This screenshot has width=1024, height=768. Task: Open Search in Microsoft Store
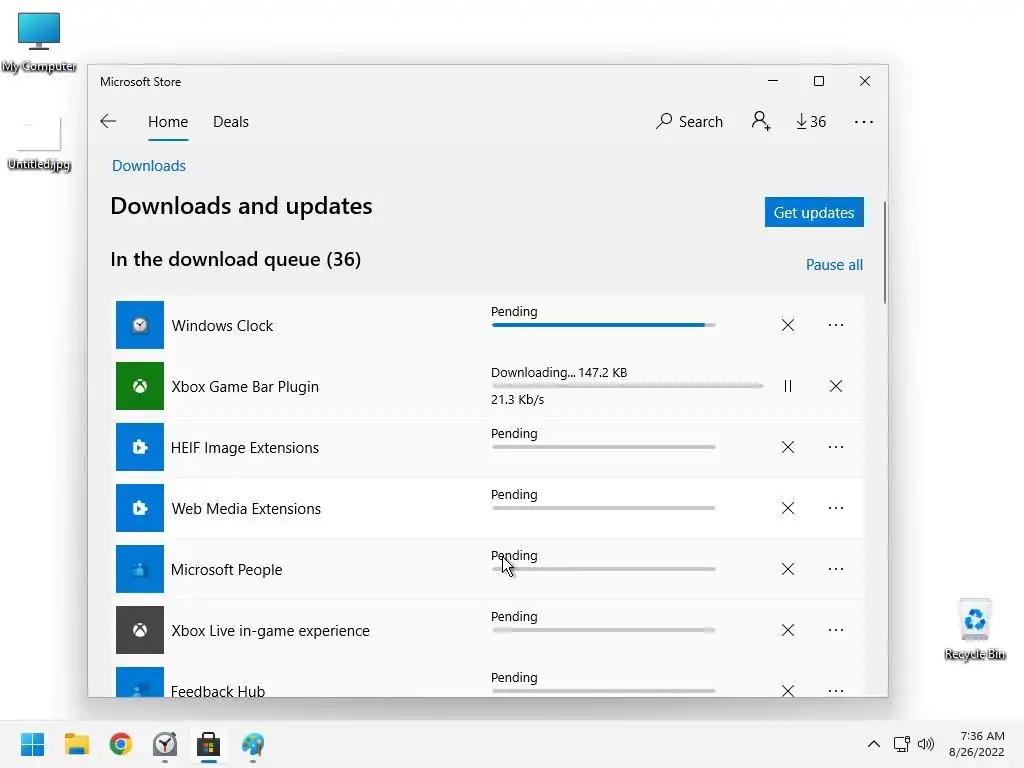[689, 121]
